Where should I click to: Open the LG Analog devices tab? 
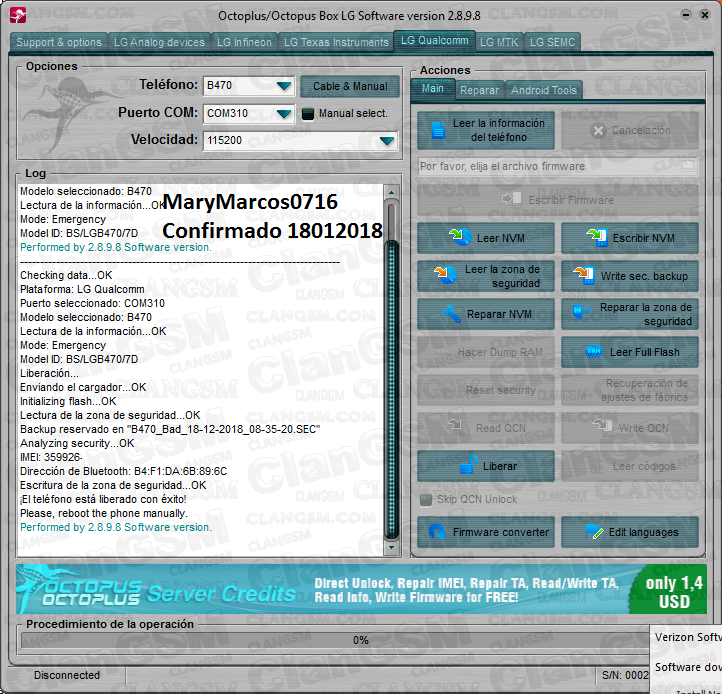click(x=159, y=42)
